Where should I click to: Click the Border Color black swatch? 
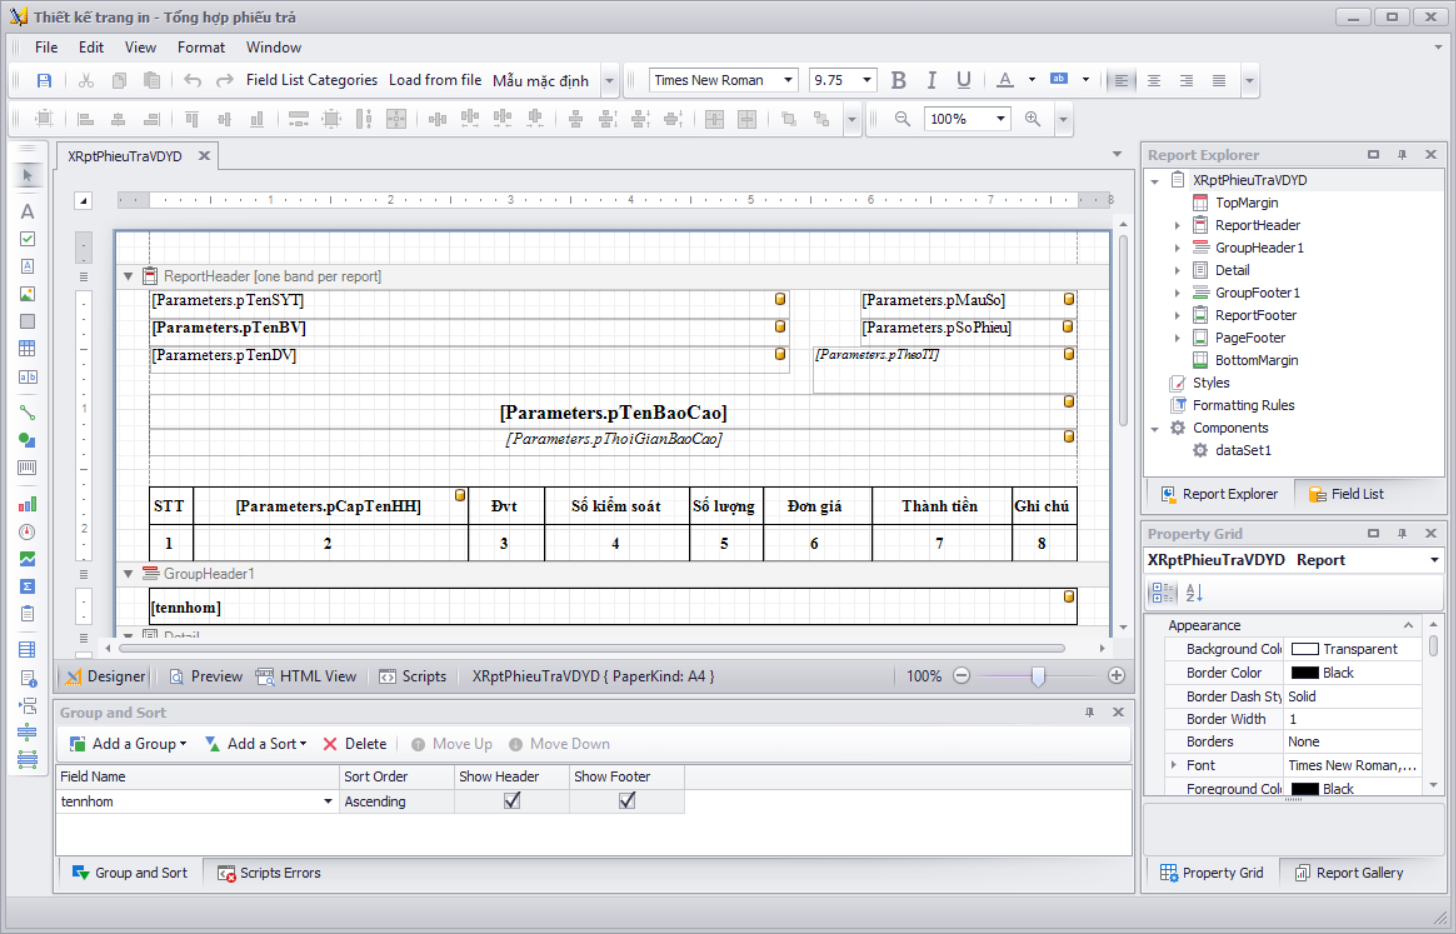pos(1305,673)
